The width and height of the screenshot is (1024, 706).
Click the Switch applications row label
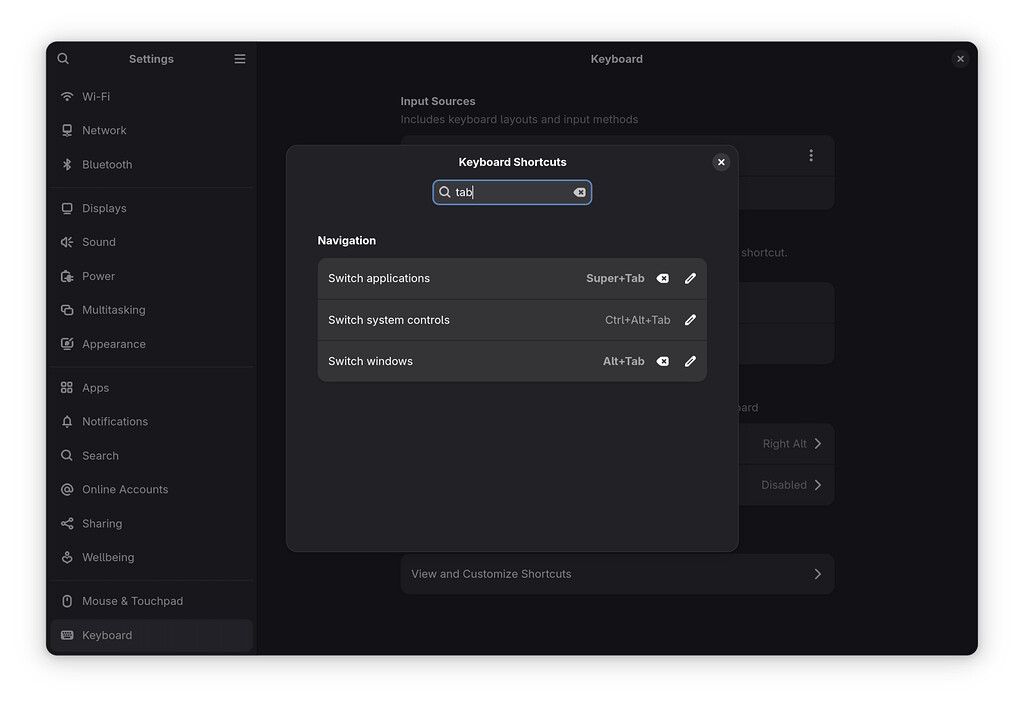[x=379, y=279]
